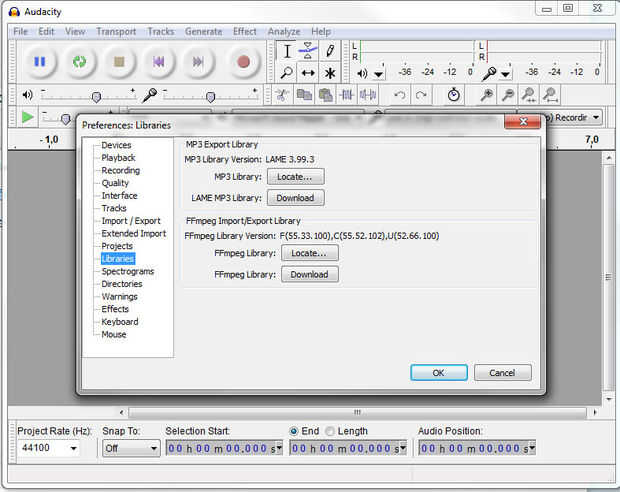Image resolution: width=620 pixels, height=492 pixels.
Task: Click the Fit Project zoom icon
Action: (550, 95)
